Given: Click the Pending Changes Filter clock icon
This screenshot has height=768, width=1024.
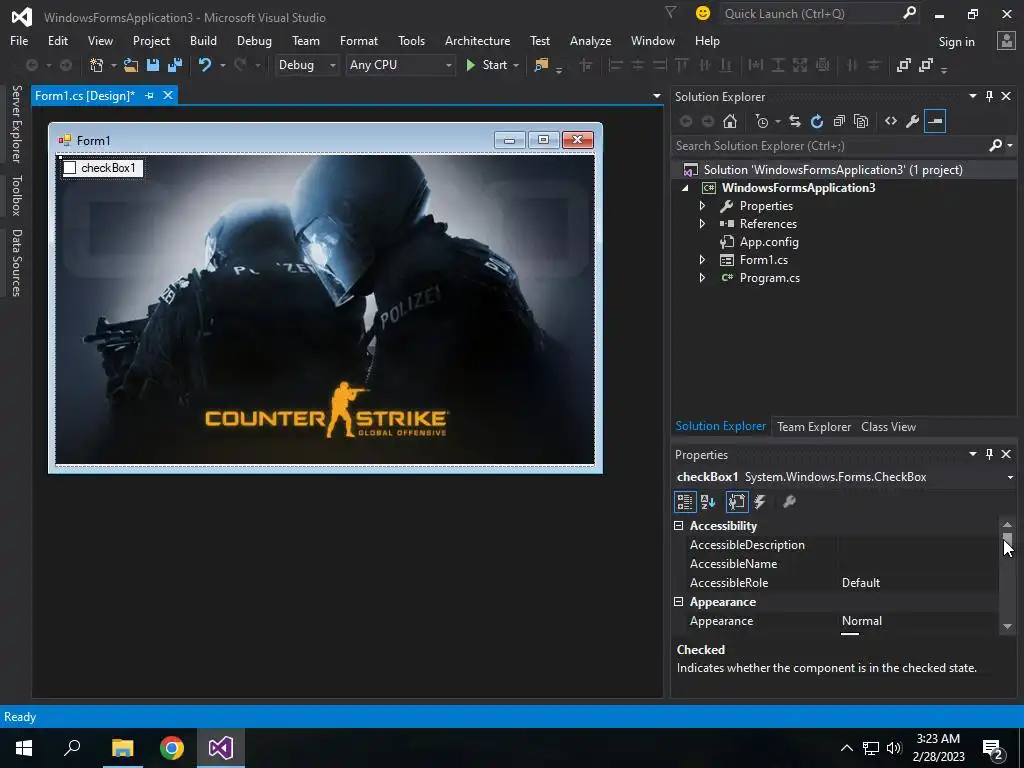Looking at the screenshot, I should (x=761, y=121).
